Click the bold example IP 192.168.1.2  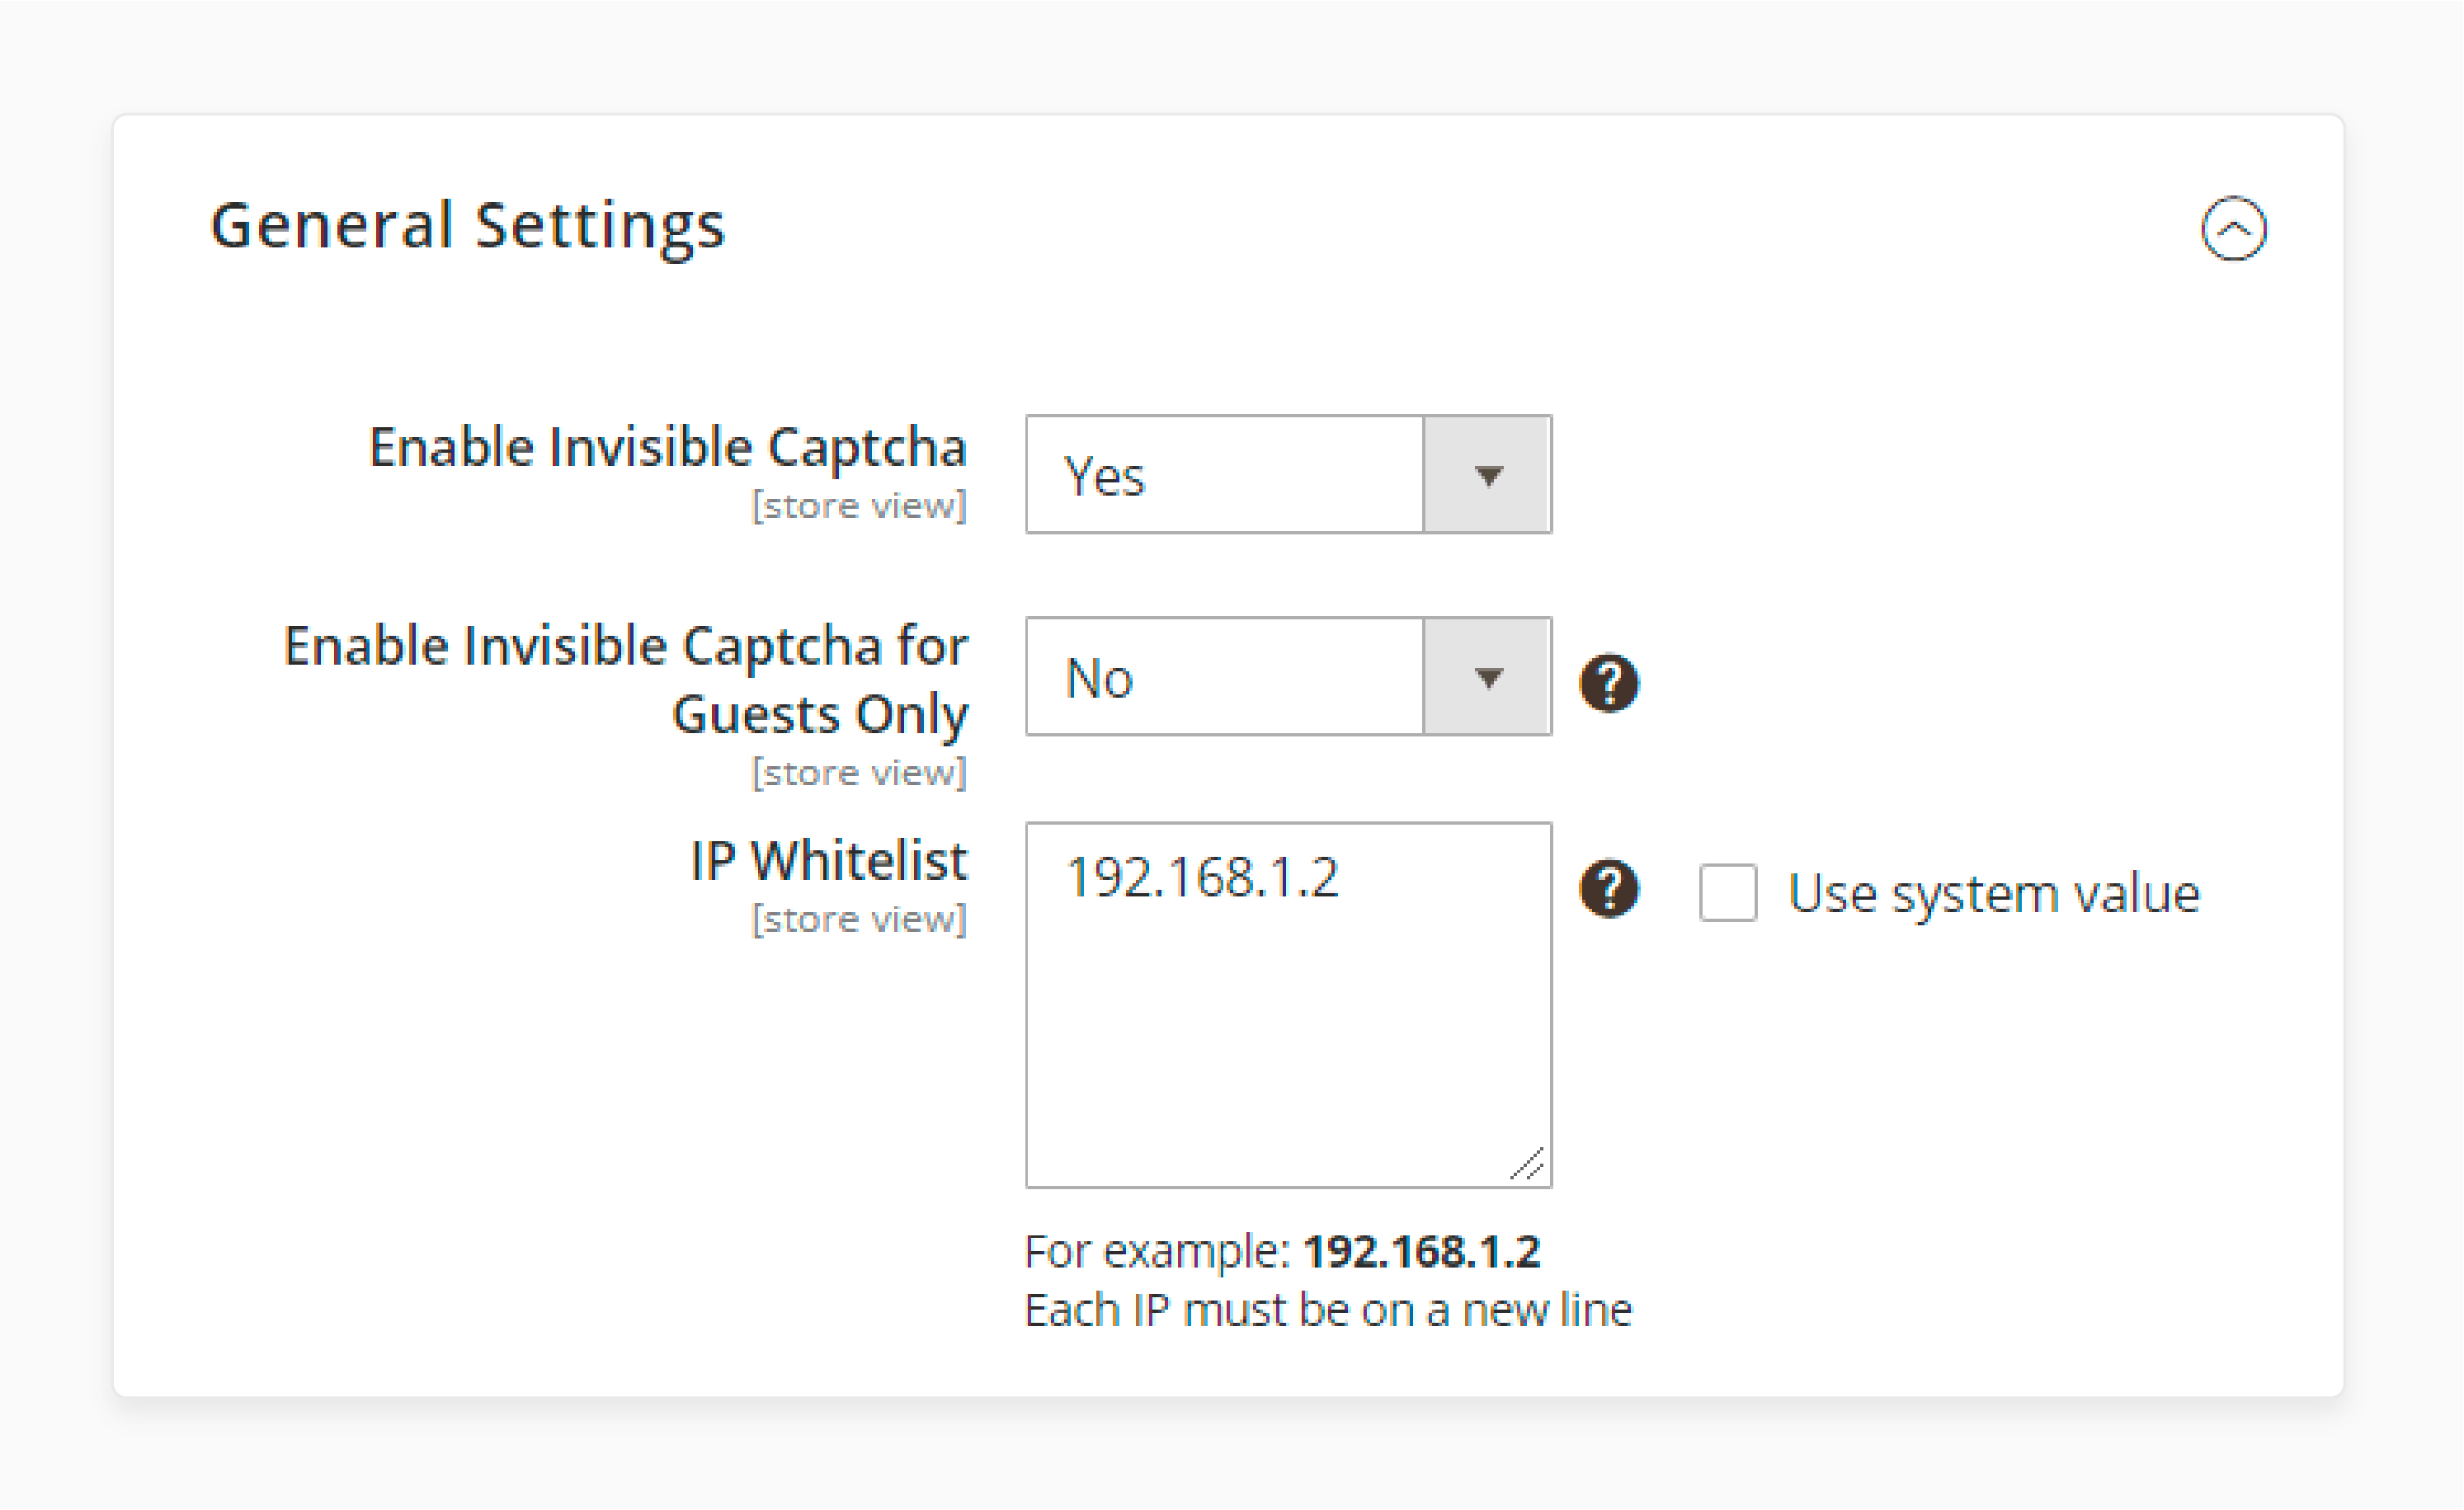click(1422, 1252)
